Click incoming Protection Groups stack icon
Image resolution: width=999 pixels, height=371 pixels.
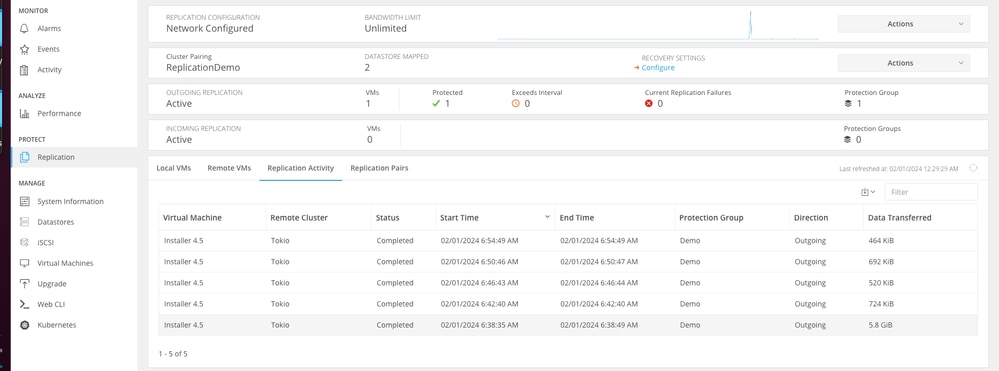[847, 140]
